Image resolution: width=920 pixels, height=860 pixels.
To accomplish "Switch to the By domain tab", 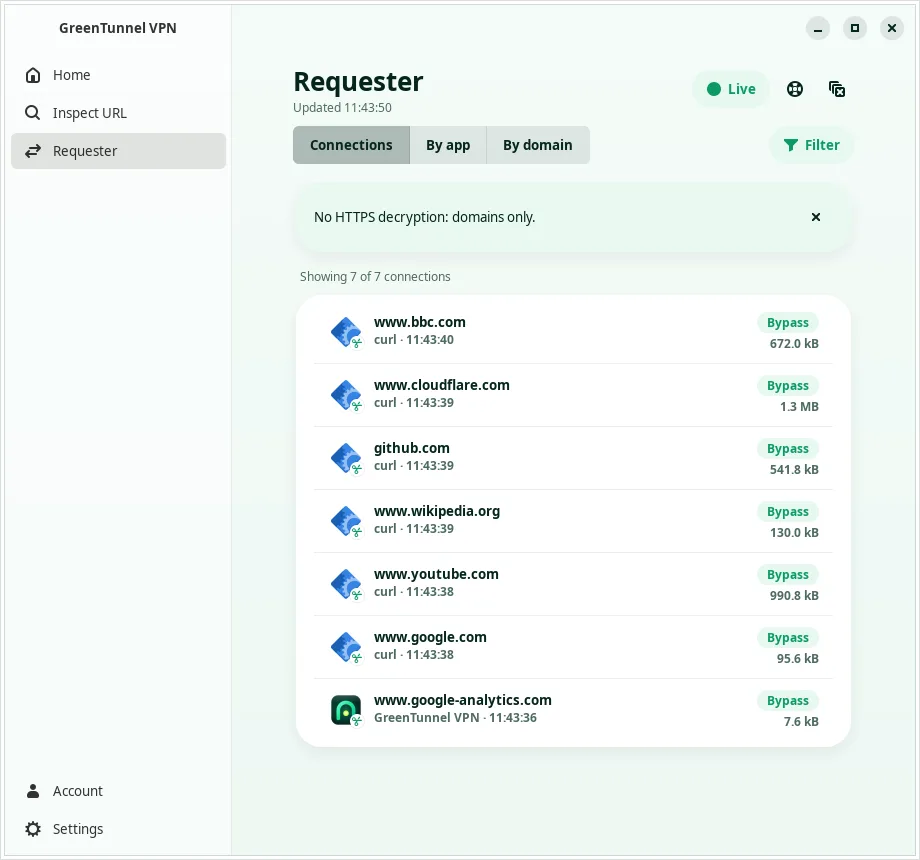I will (537, 145).
